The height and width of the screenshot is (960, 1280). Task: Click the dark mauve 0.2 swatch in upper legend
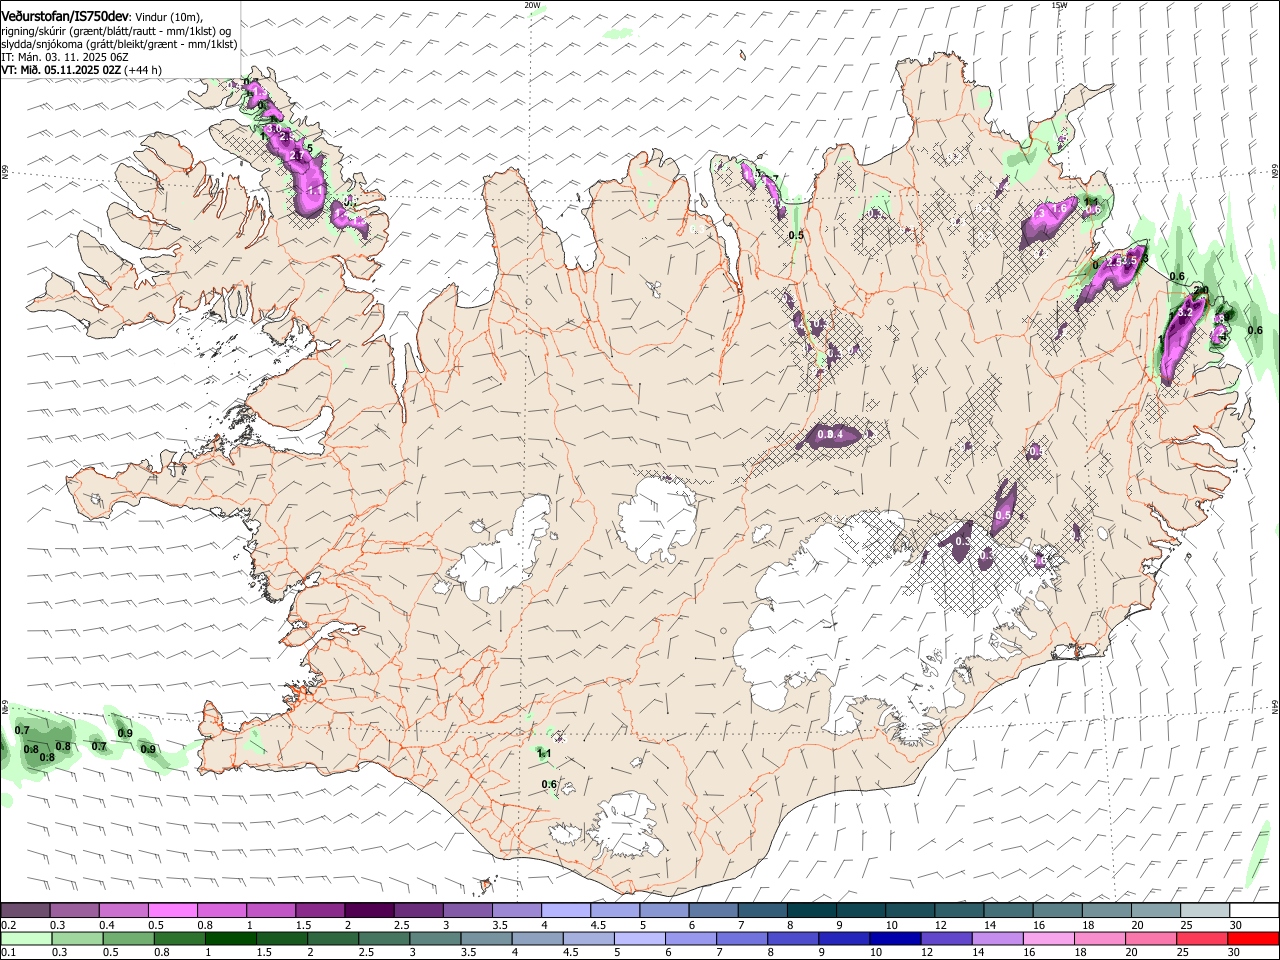25,910
